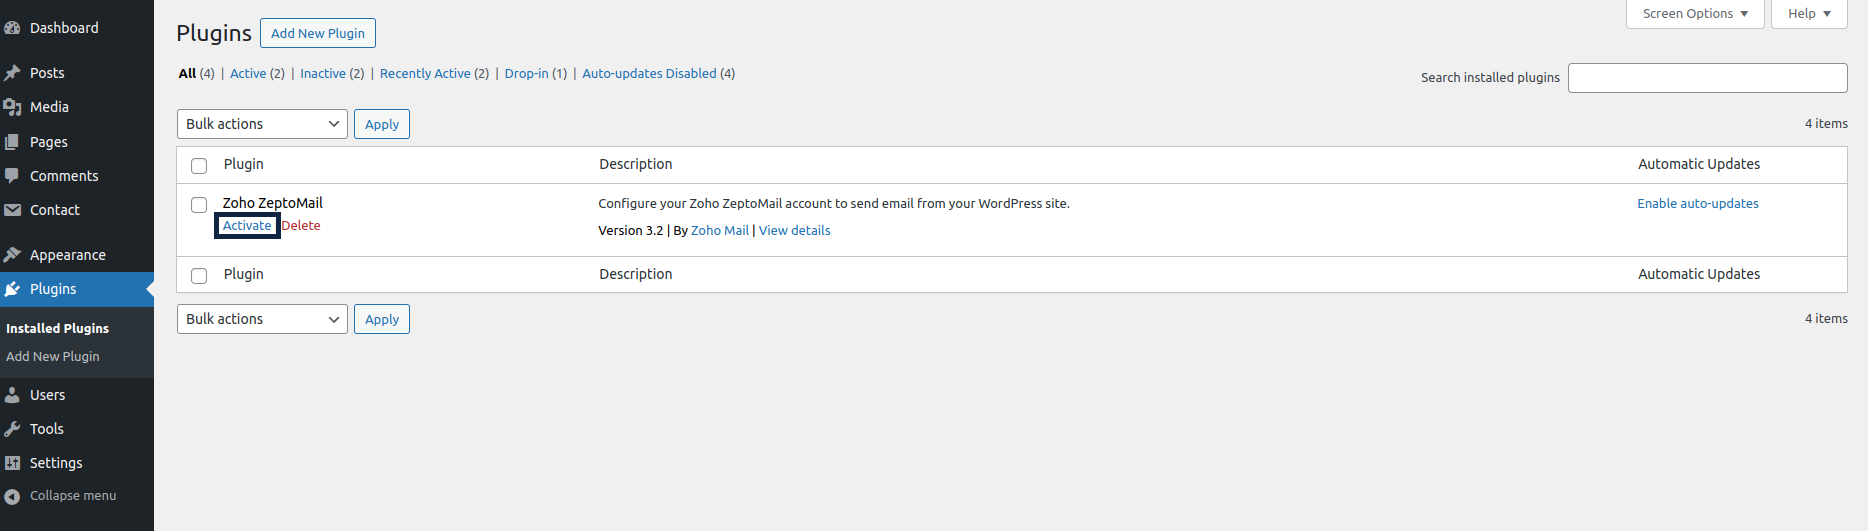
Task: Focus the Search installed plugins field
Action: (x=1707, y=78)
